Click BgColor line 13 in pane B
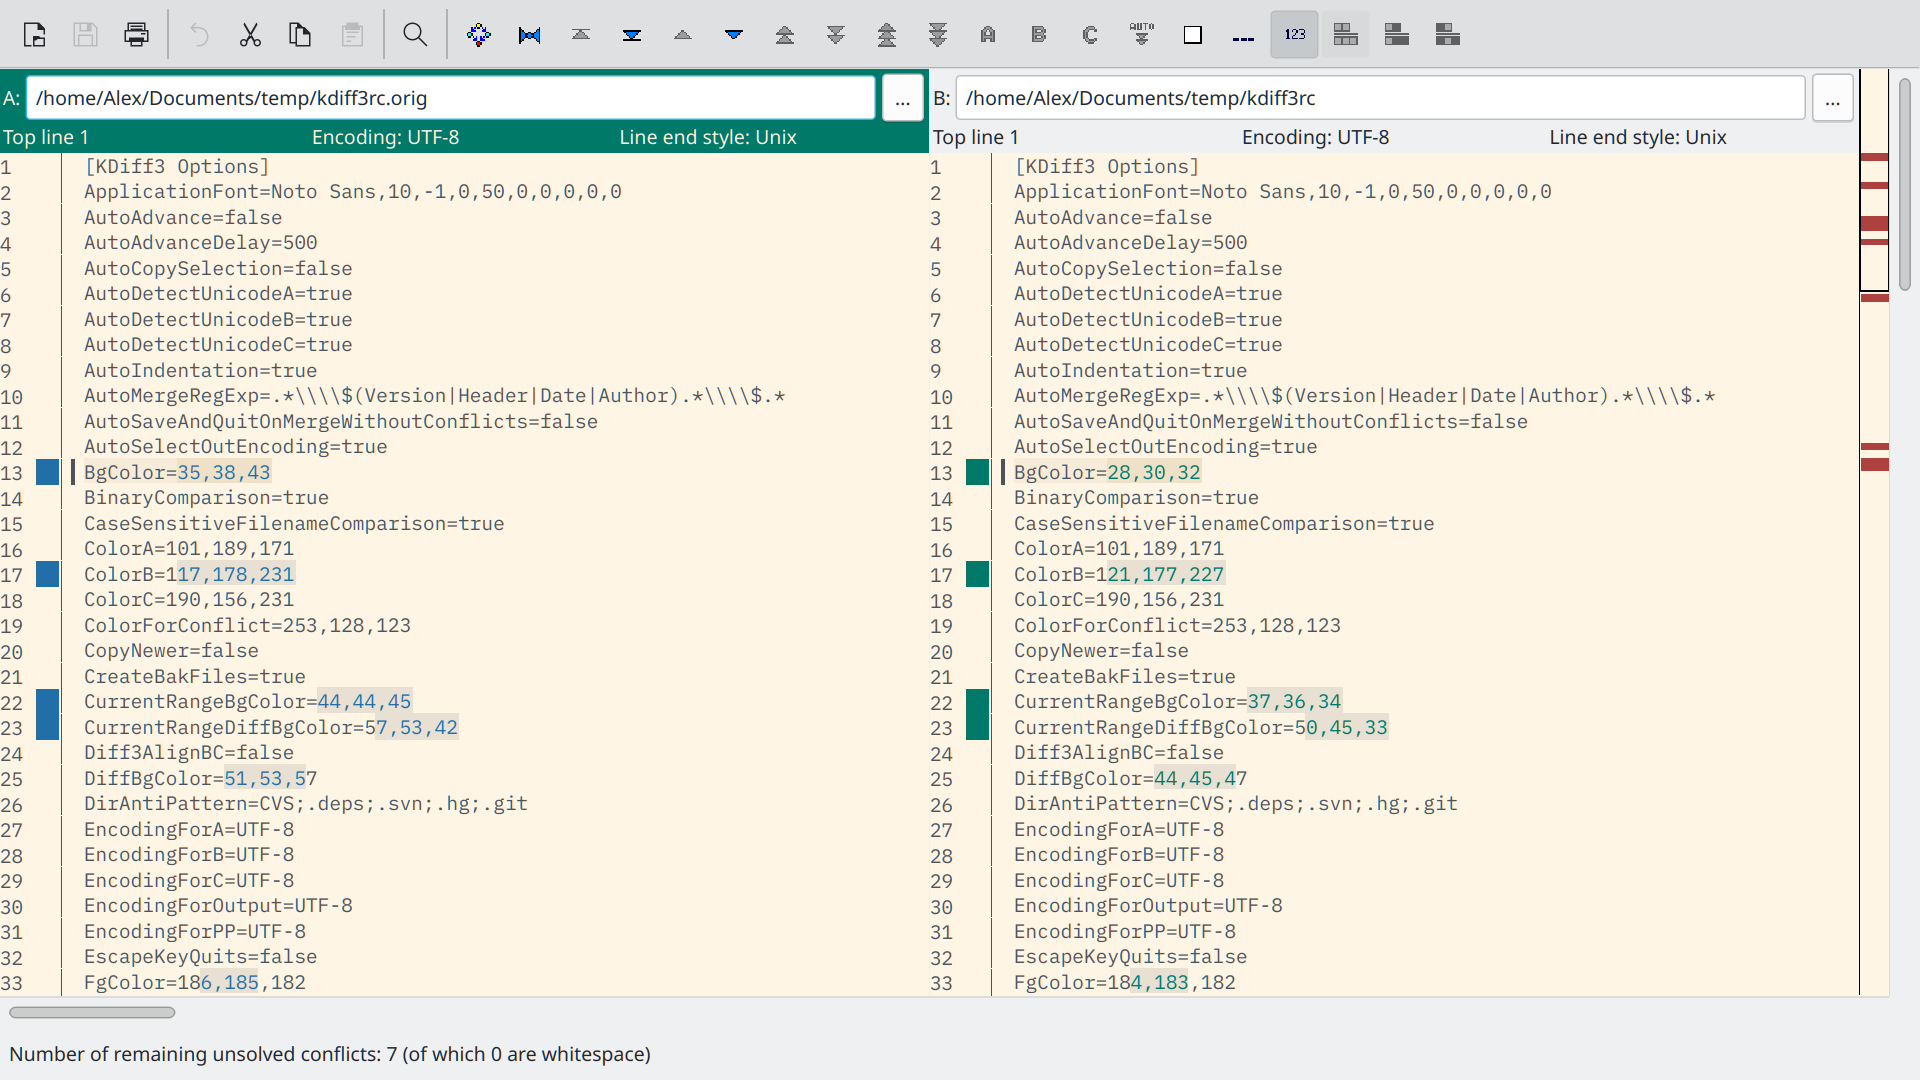Image resolution: width=1920 pixels, height=1080 pixels. click(x=1107, y=472)
